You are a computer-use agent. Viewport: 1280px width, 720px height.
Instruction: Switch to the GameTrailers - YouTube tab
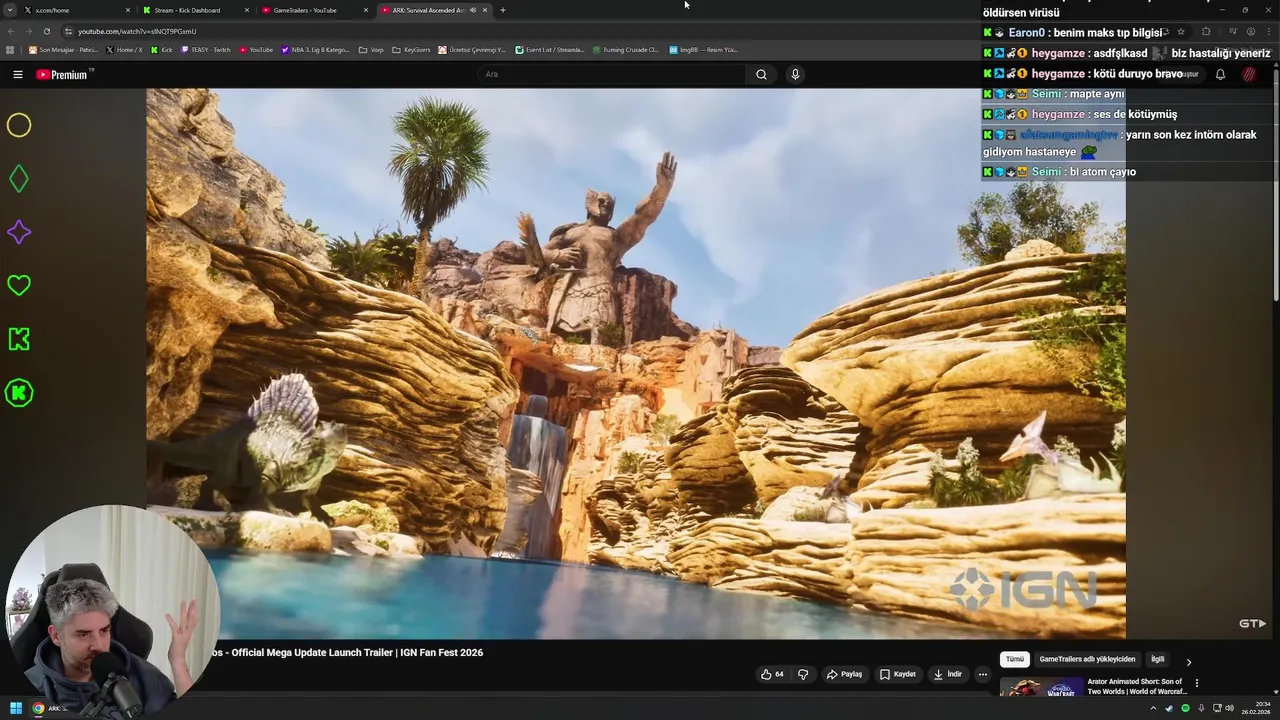tap(314, 10)
